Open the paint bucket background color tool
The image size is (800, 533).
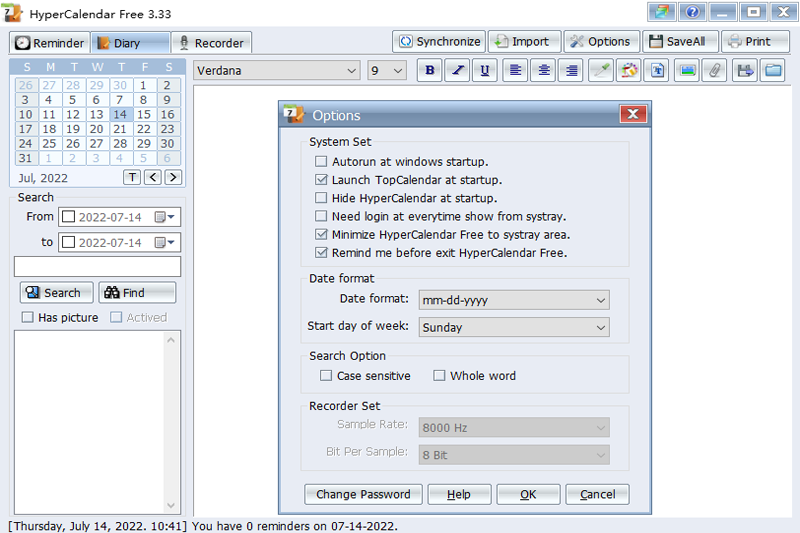pyautogui.click(x=629, y=70)
